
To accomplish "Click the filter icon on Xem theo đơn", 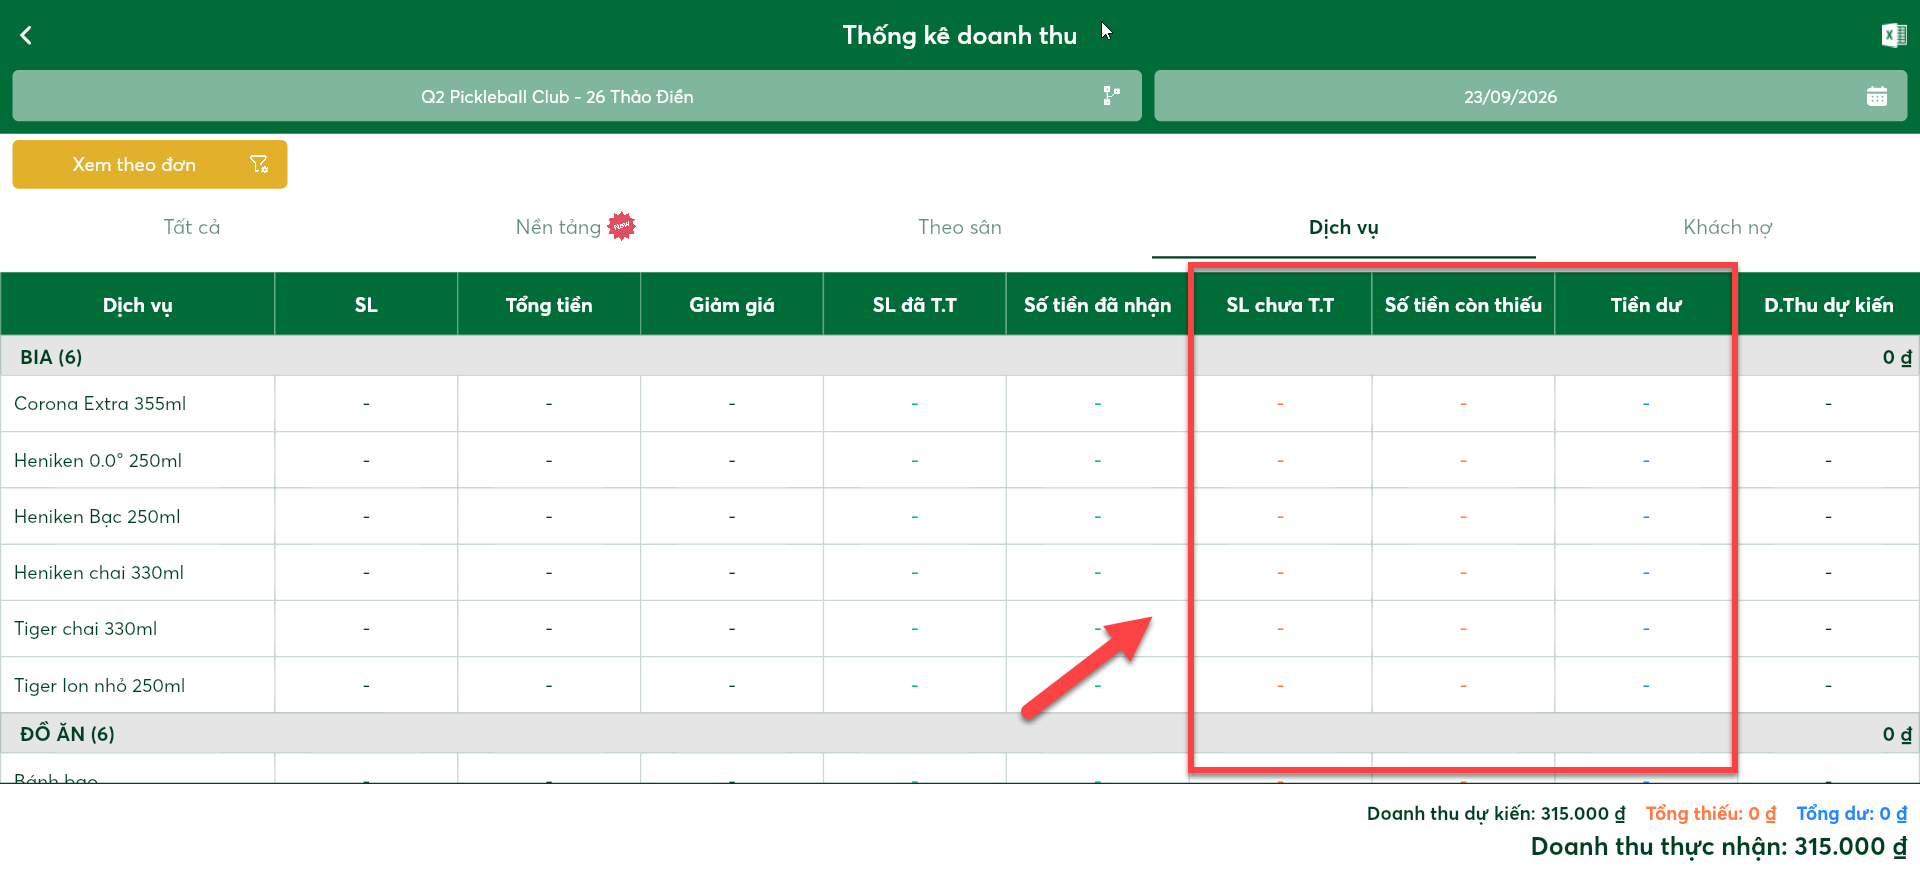I will pos(259,164).
